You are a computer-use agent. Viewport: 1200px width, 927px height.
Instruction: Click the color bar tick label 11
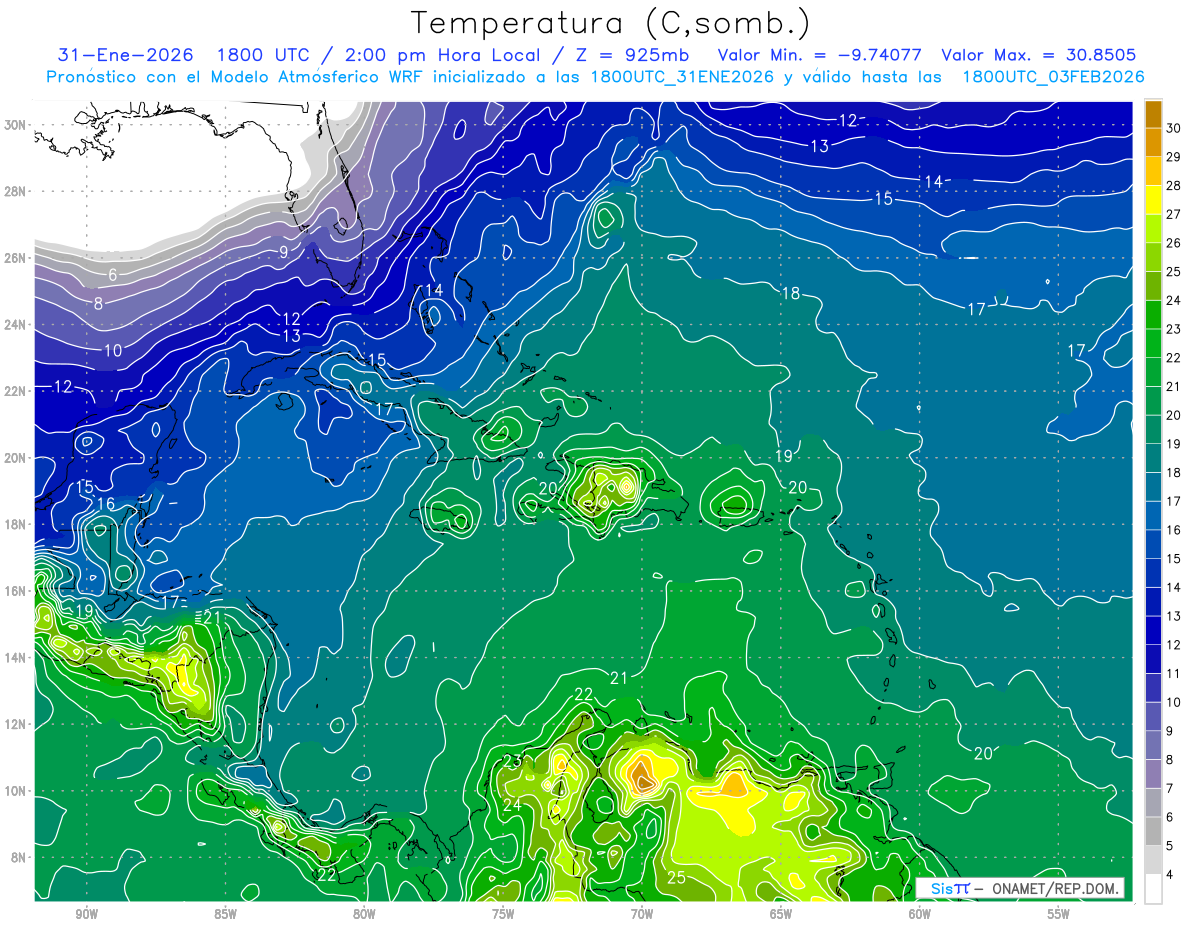(x=1174, y=674)
